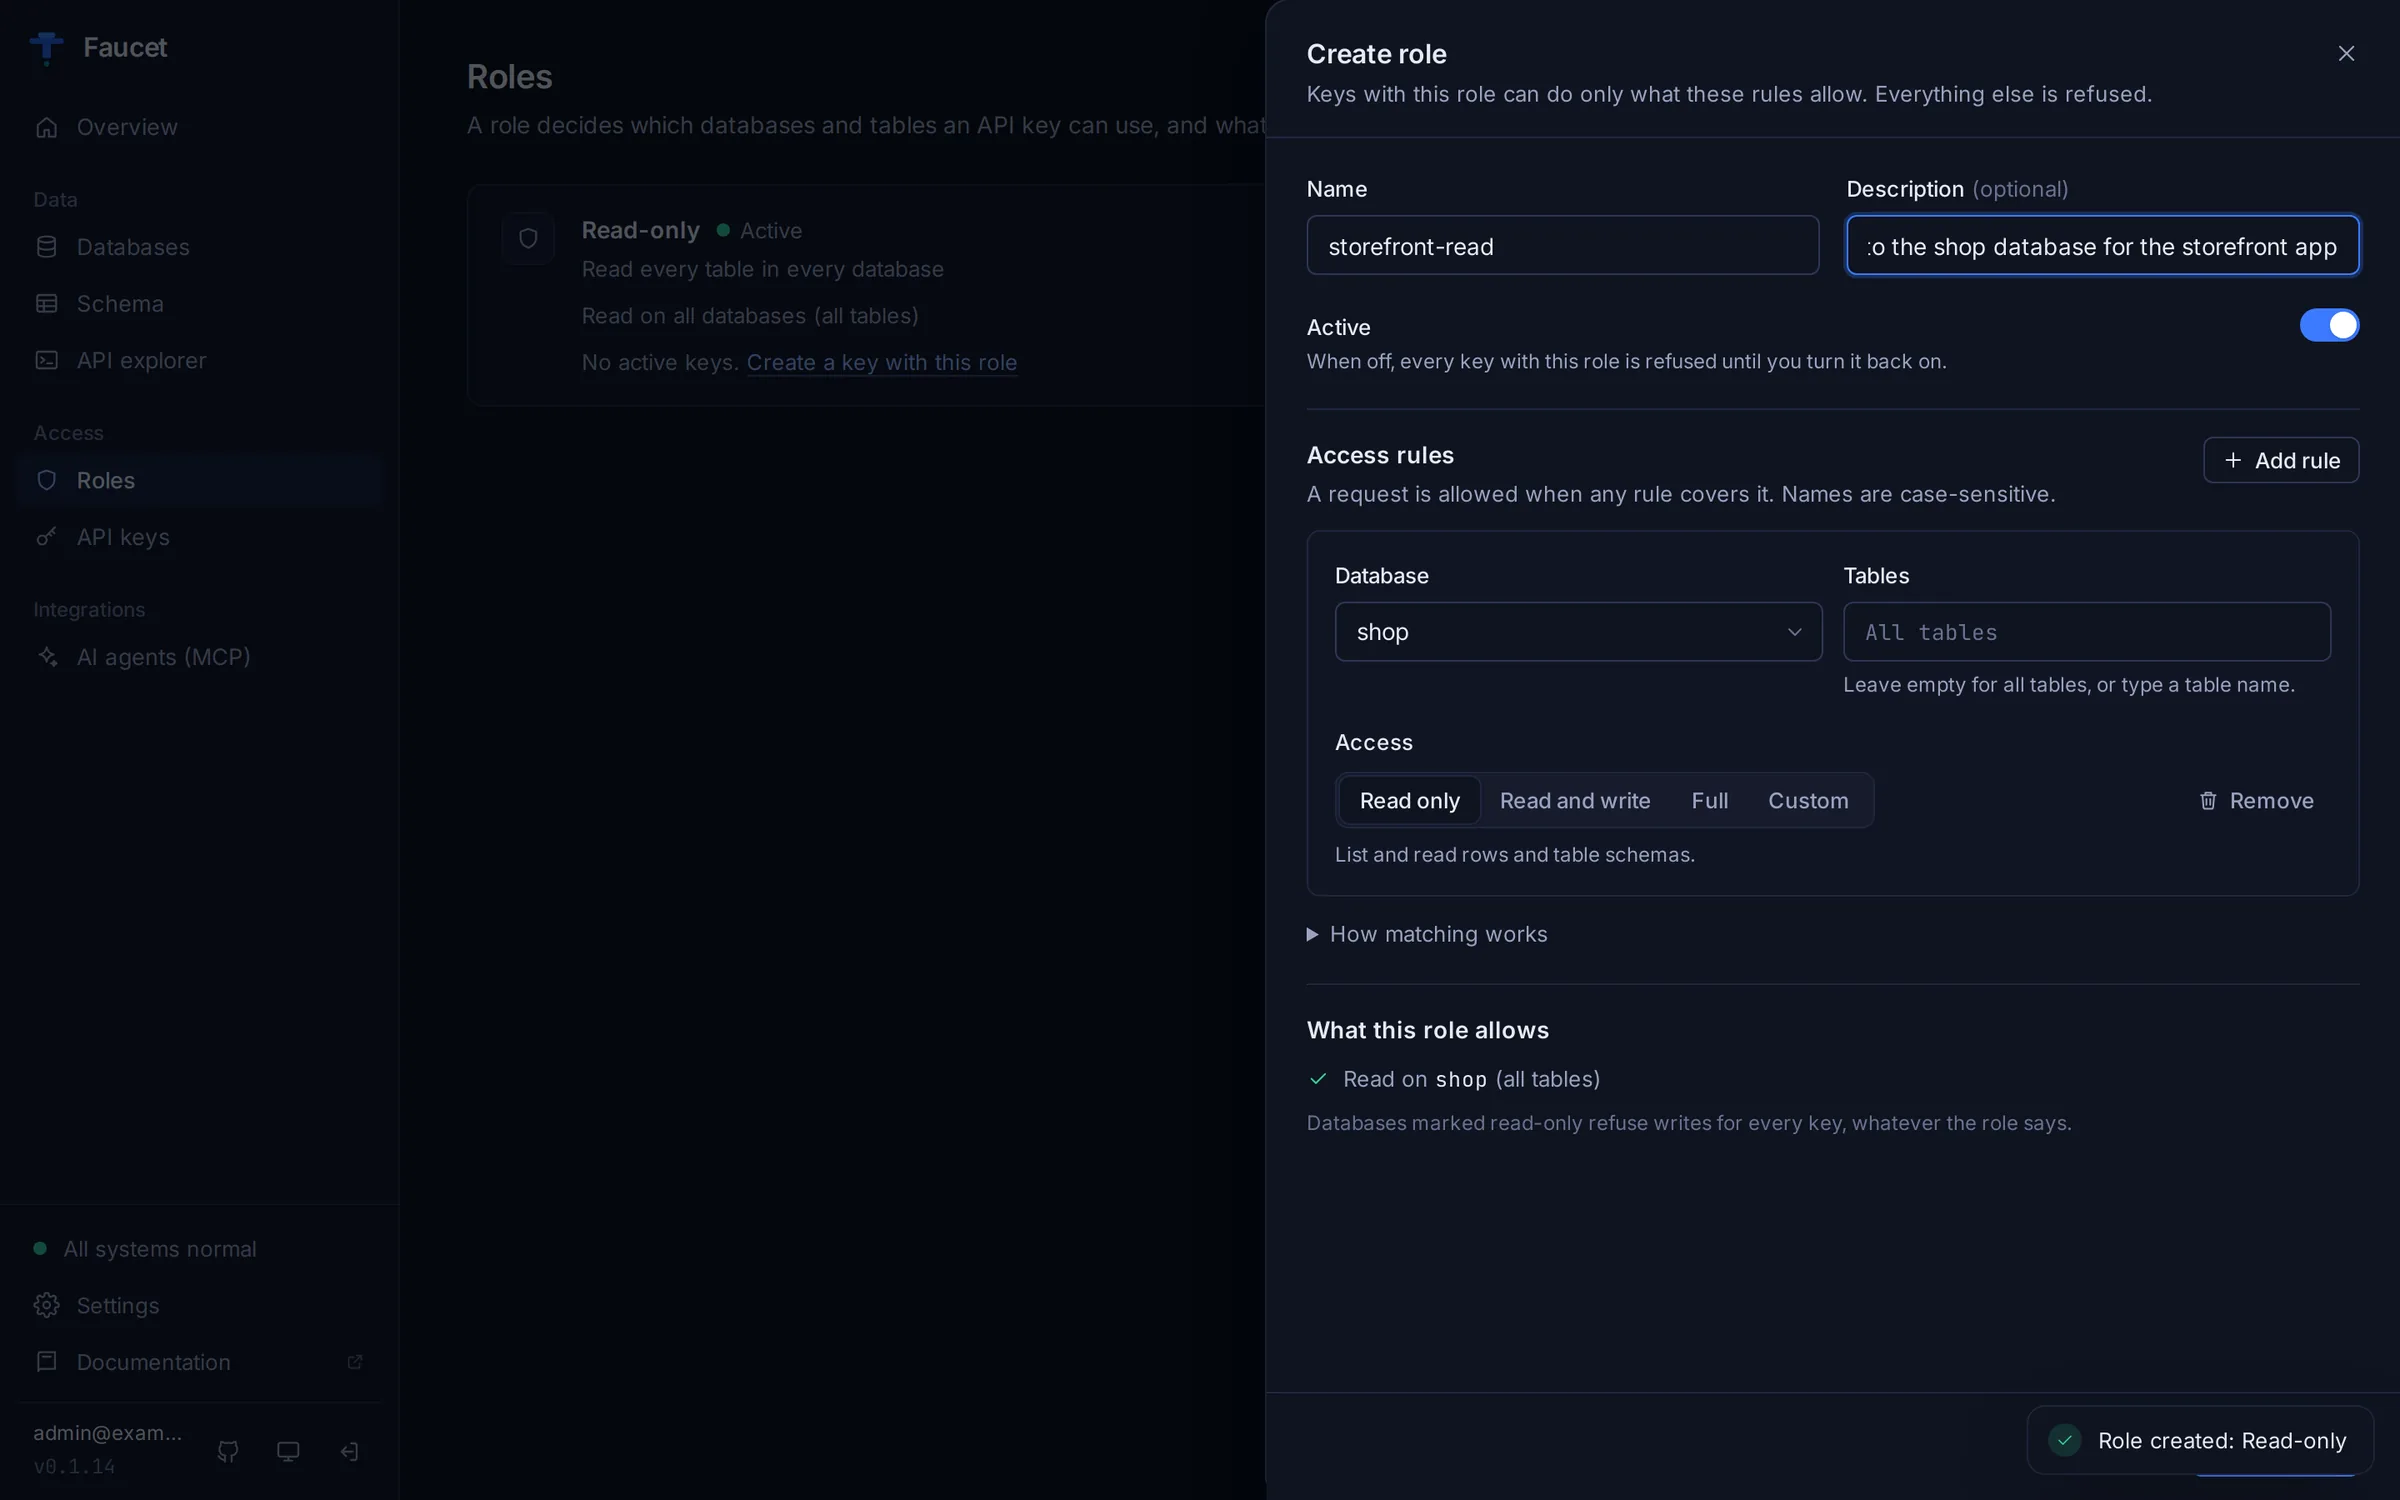Toggle the Active role switch
Viewport: 2400px width, 1500px height.
(x=2329, y=325)
